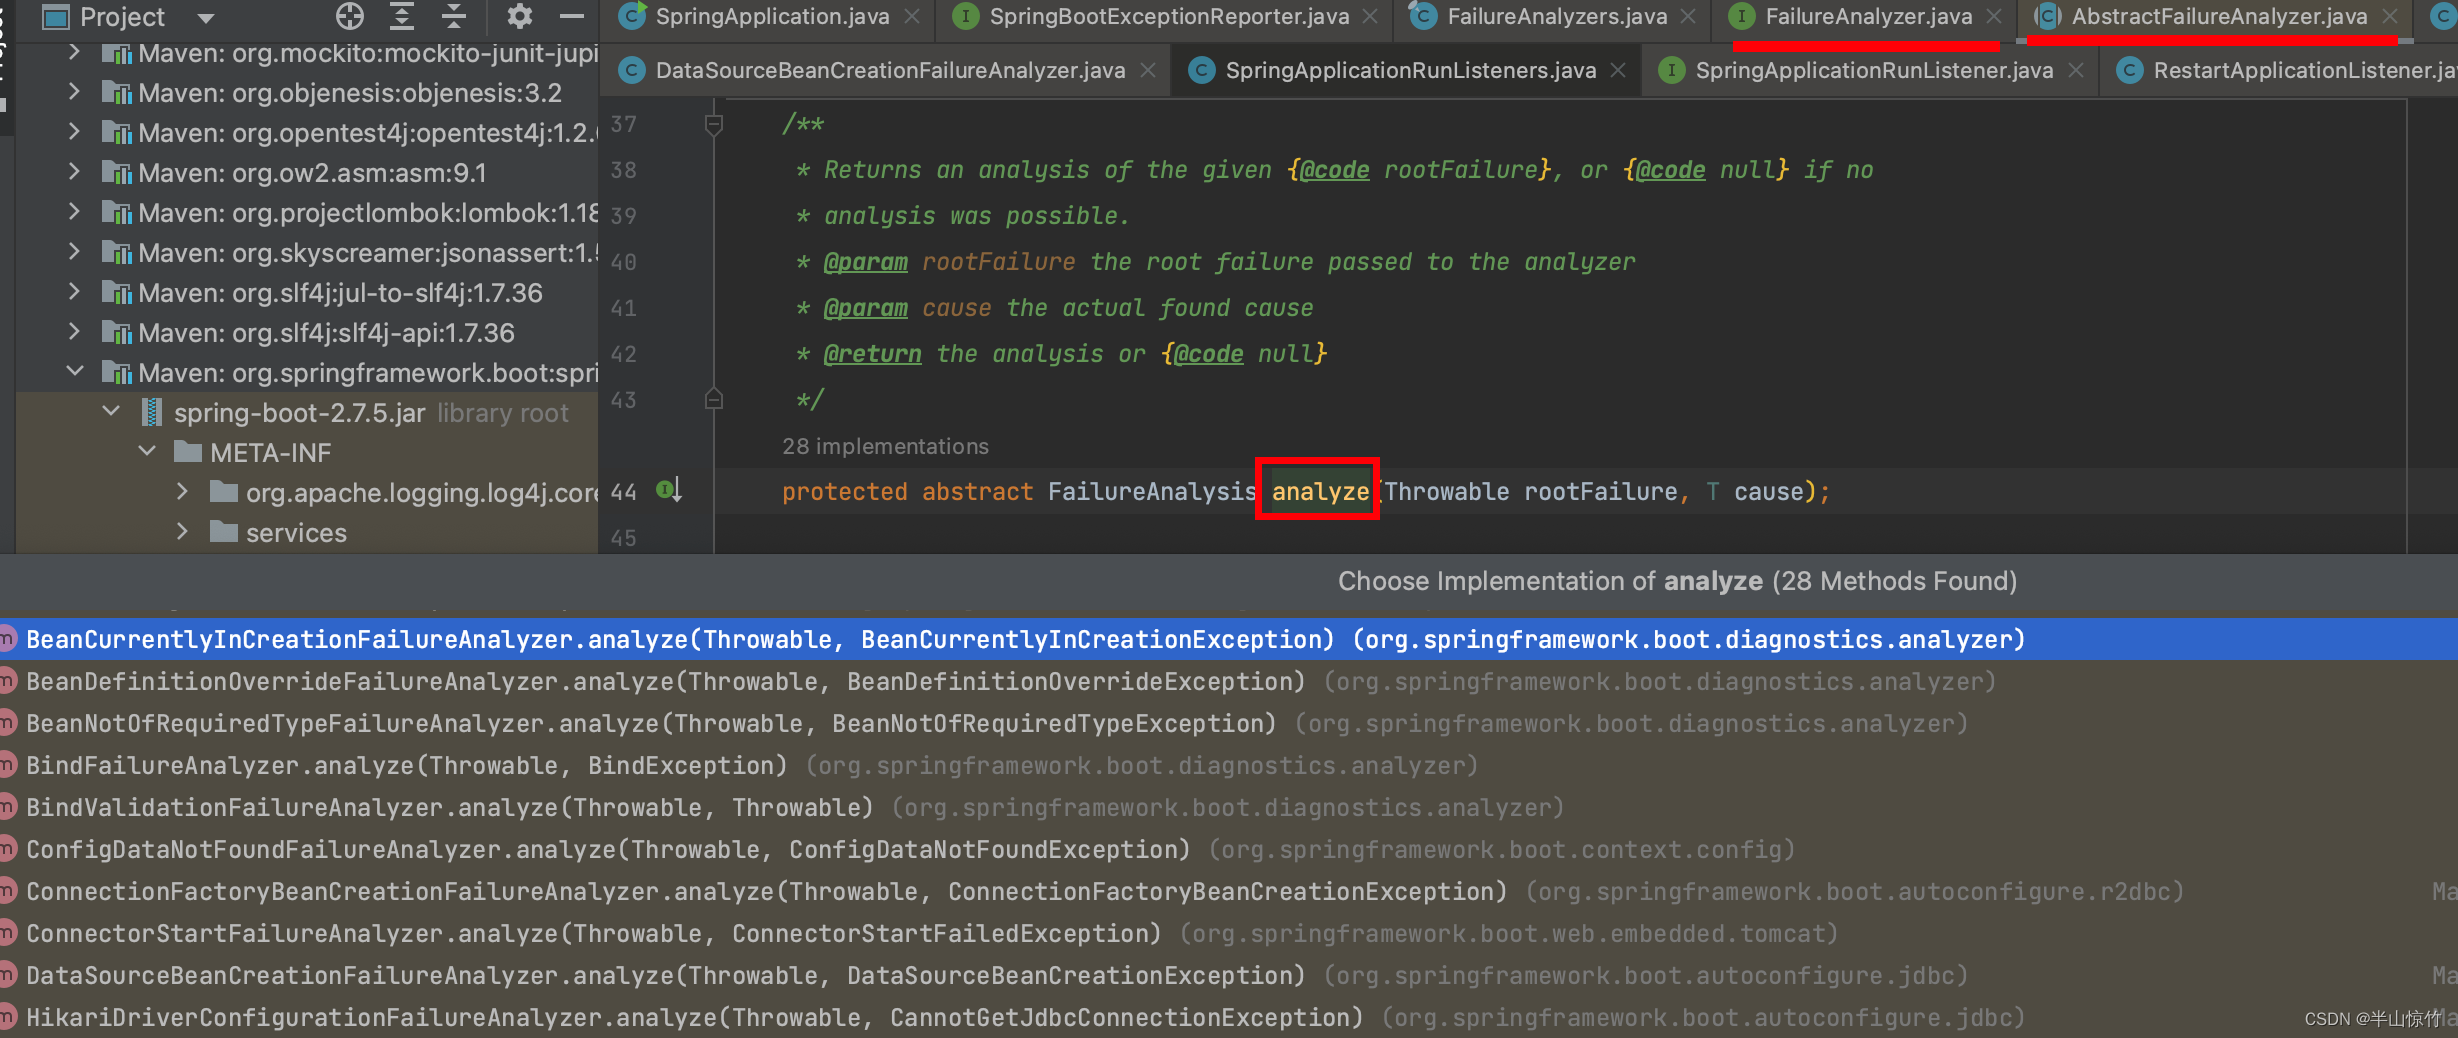Choose ConnectorStartFailureAnalyzer.analyze implementation

pos(1229,933)
